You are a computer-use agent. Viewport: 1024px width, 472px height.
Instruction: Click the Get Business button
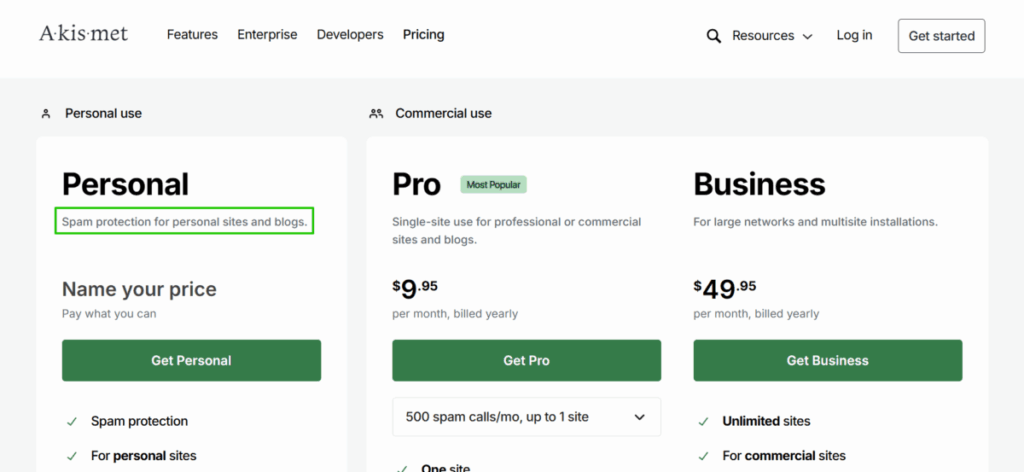(827, 361)
